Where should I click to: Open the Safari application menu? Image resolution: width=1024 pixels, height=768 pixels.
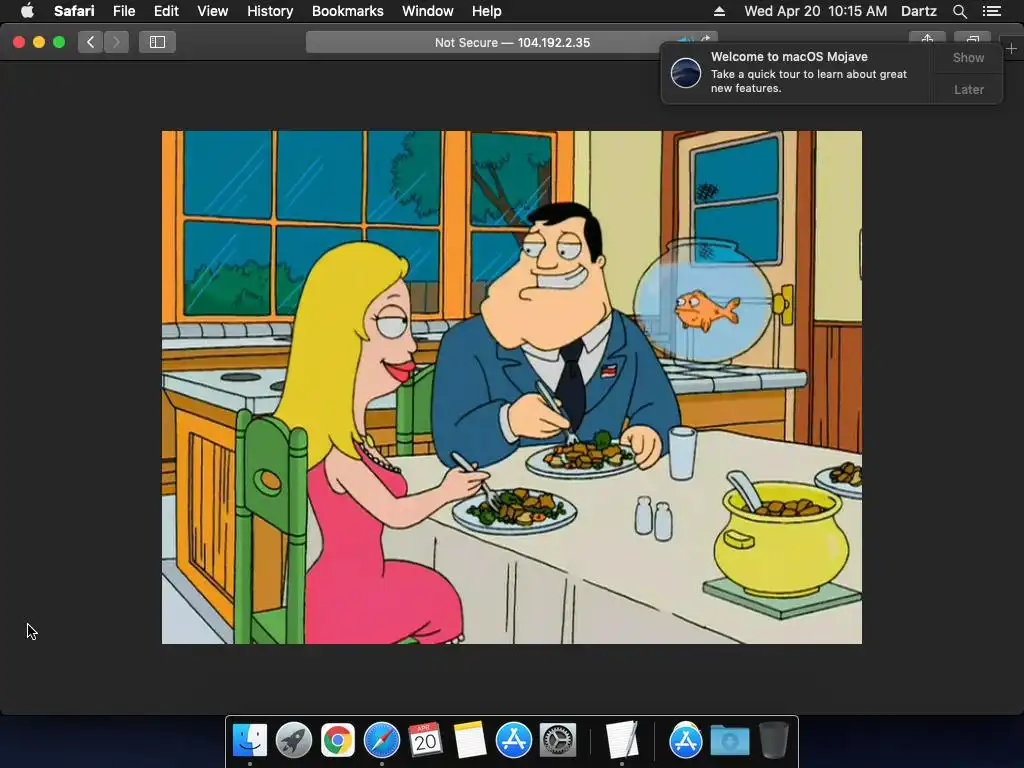(x=74, y=11)
